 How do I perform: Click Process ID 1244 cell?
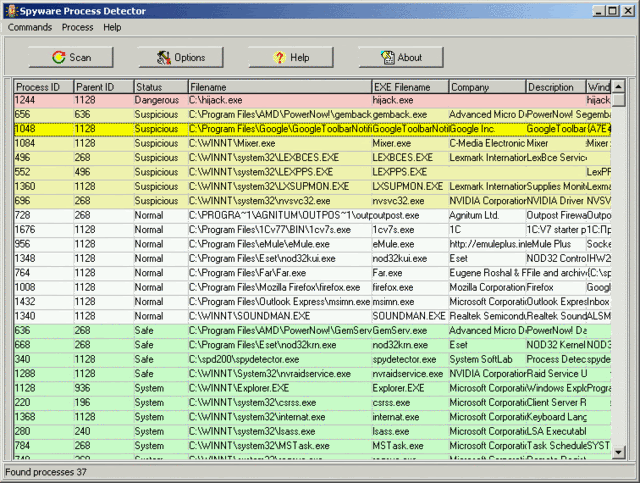44,100
